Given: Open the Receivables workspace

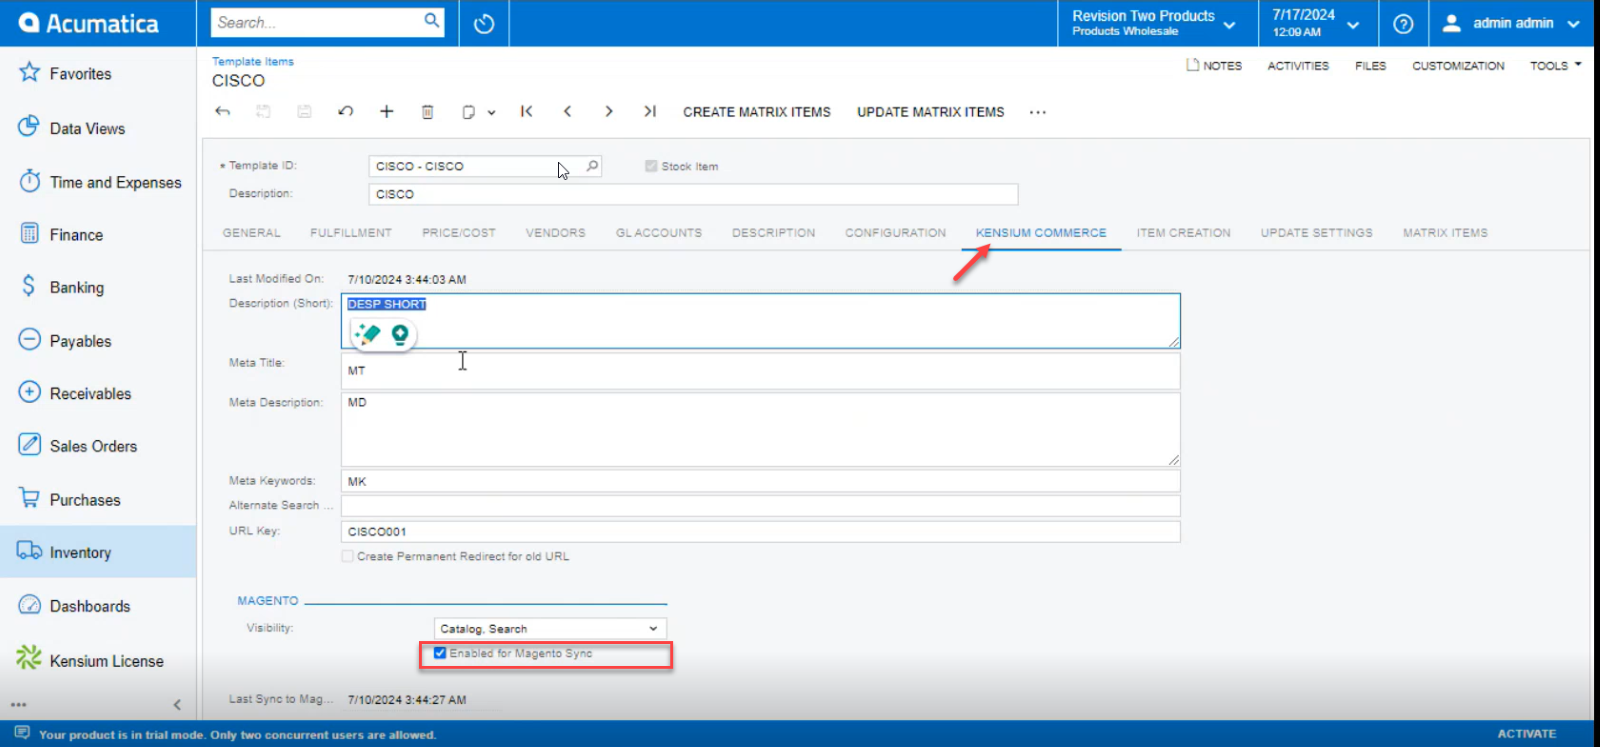Looking at the screenshot, I should (90, 393).
